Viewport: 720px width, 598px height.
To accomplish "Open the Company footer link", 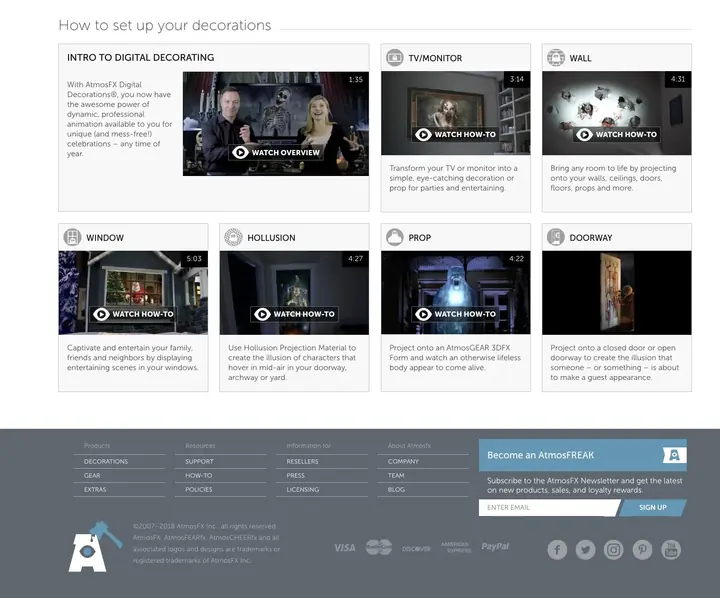I will [x=403, y=462].
